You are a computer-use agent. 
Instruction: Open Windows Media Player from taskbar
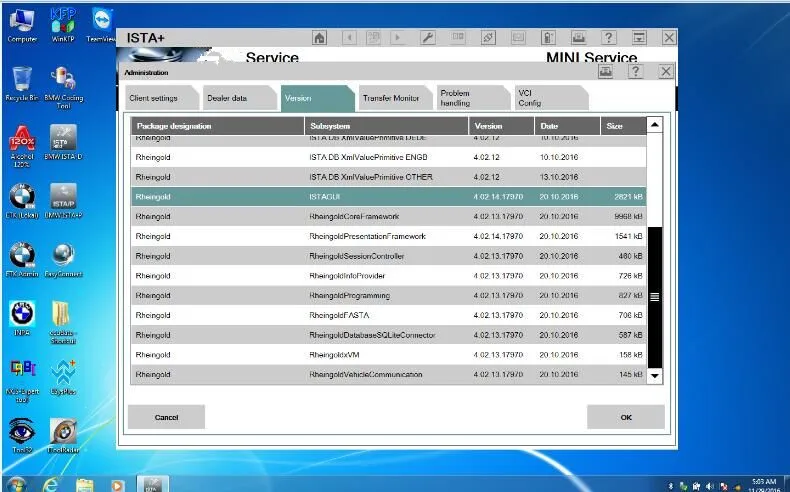pos(117,485)
